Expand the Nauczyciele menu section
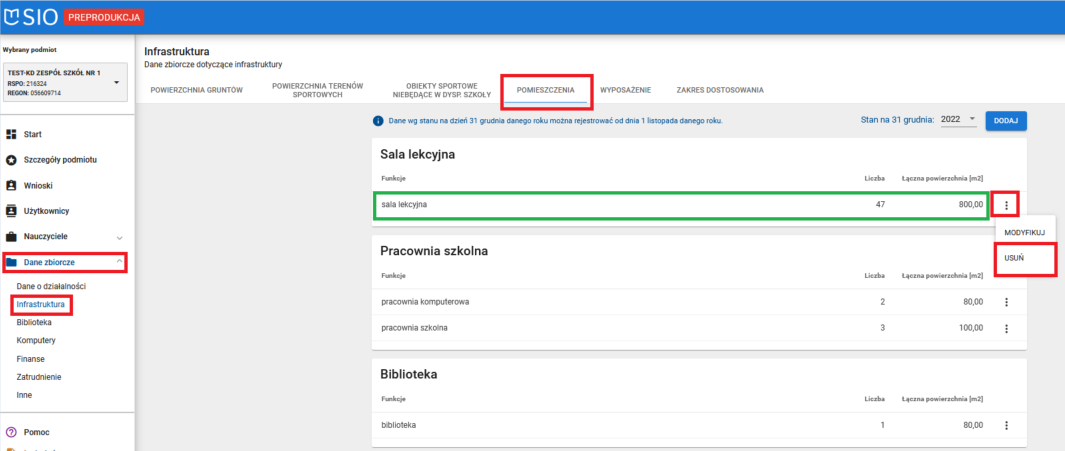 pyautogui.click(x=119, y=238)
